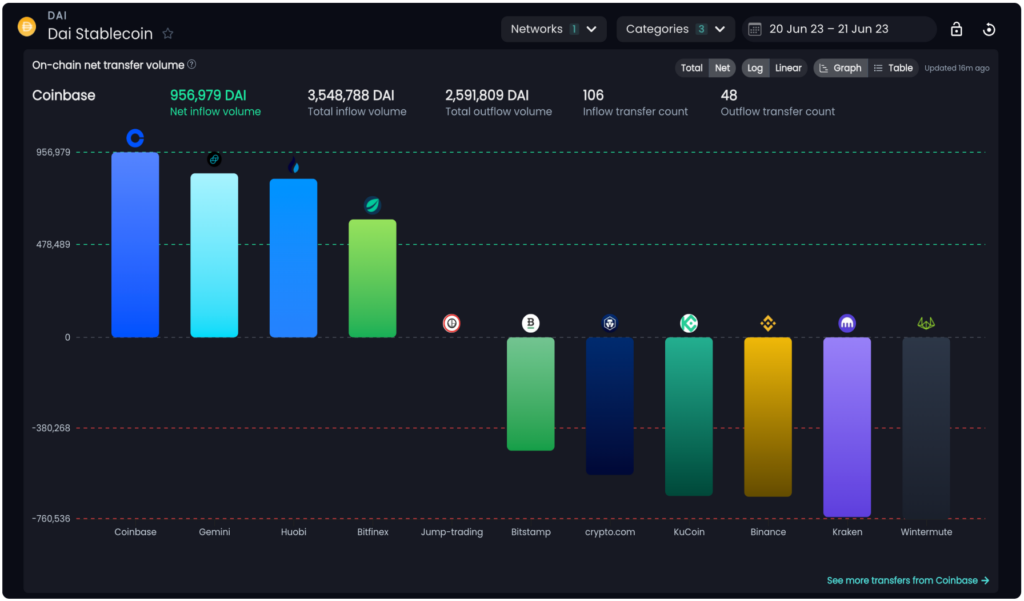
Task: Click the lock icon in header
Action: (956, 29)
